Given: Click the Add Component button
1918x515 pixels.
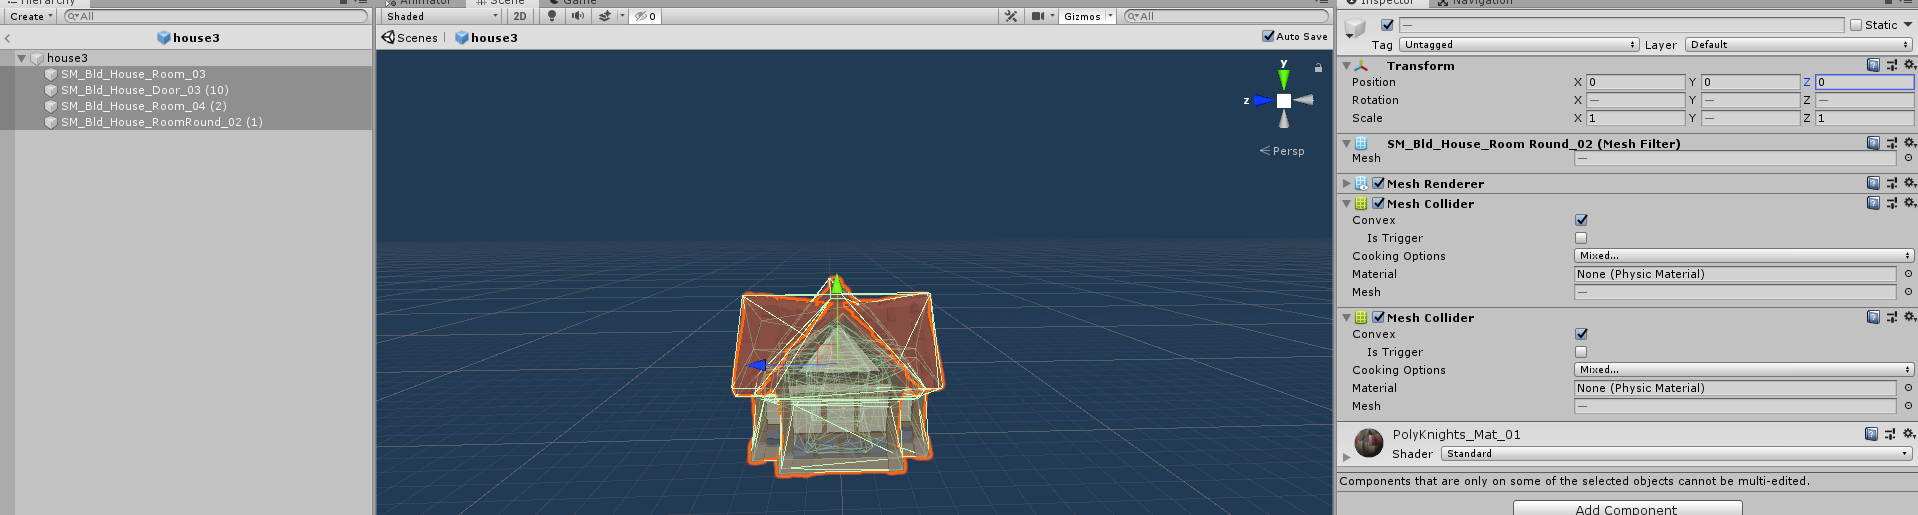Looking at the screenshot, I should [1627, 508].
